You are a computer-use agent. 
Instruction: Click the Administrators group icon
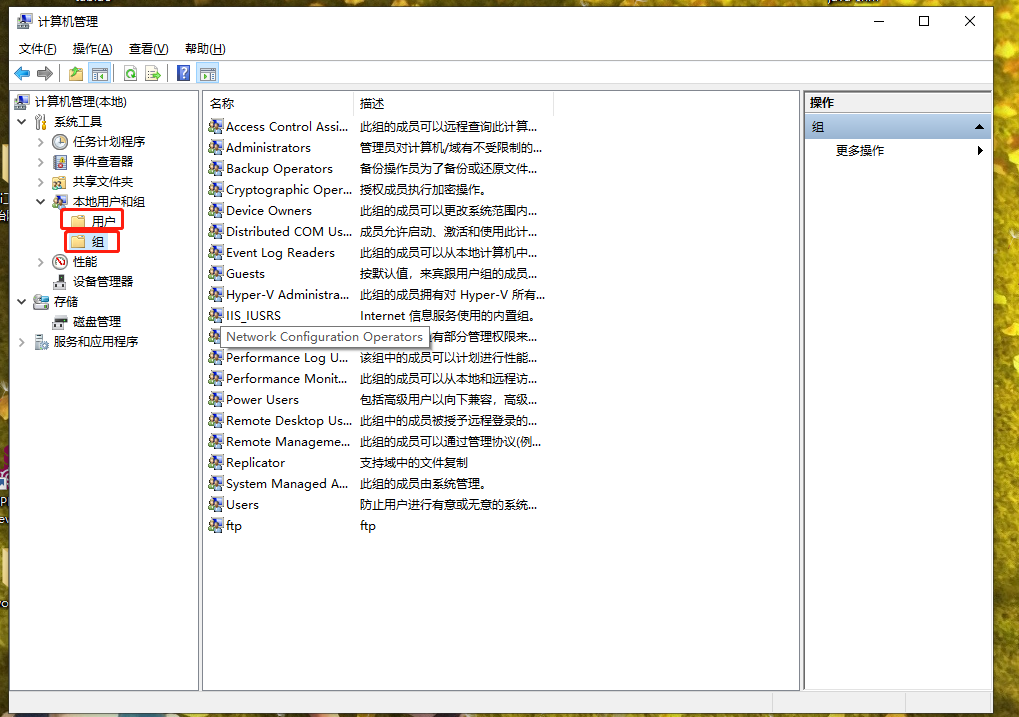pos(216,148)
